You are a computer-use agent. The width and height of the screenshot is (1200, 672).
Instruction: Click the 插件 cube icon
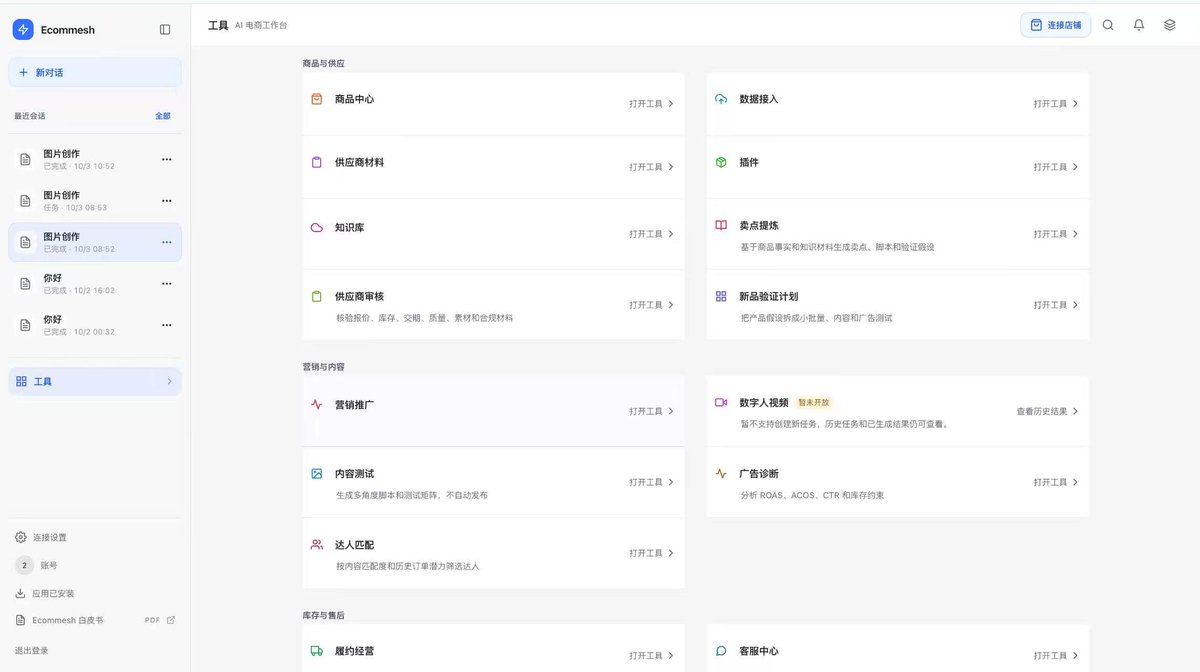(x=721, y=162)
